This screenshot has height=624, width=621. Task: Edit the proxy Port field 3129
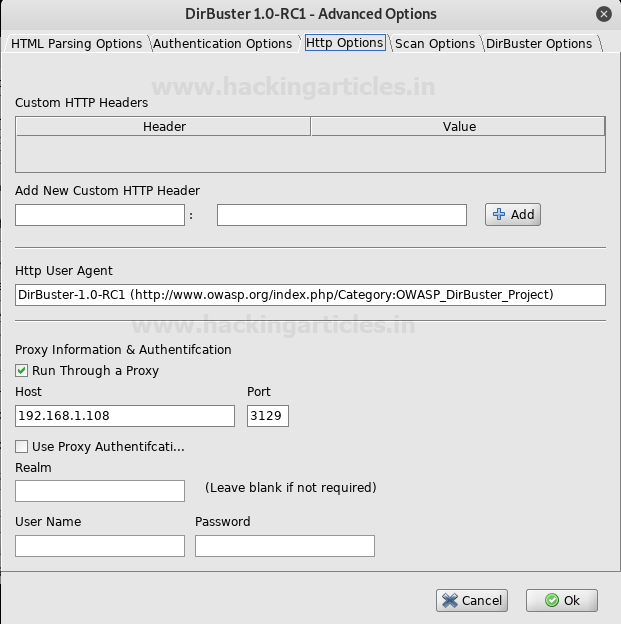tap(268, 416)
